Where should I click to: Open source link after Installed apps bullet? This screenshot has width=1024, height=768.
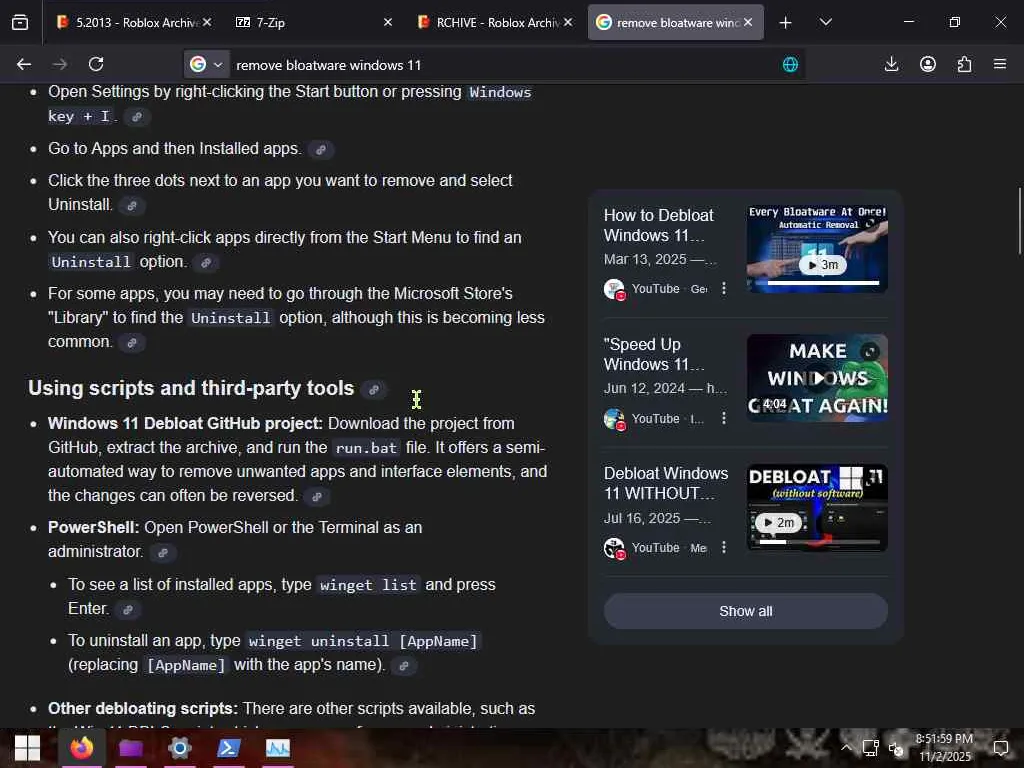321,150
